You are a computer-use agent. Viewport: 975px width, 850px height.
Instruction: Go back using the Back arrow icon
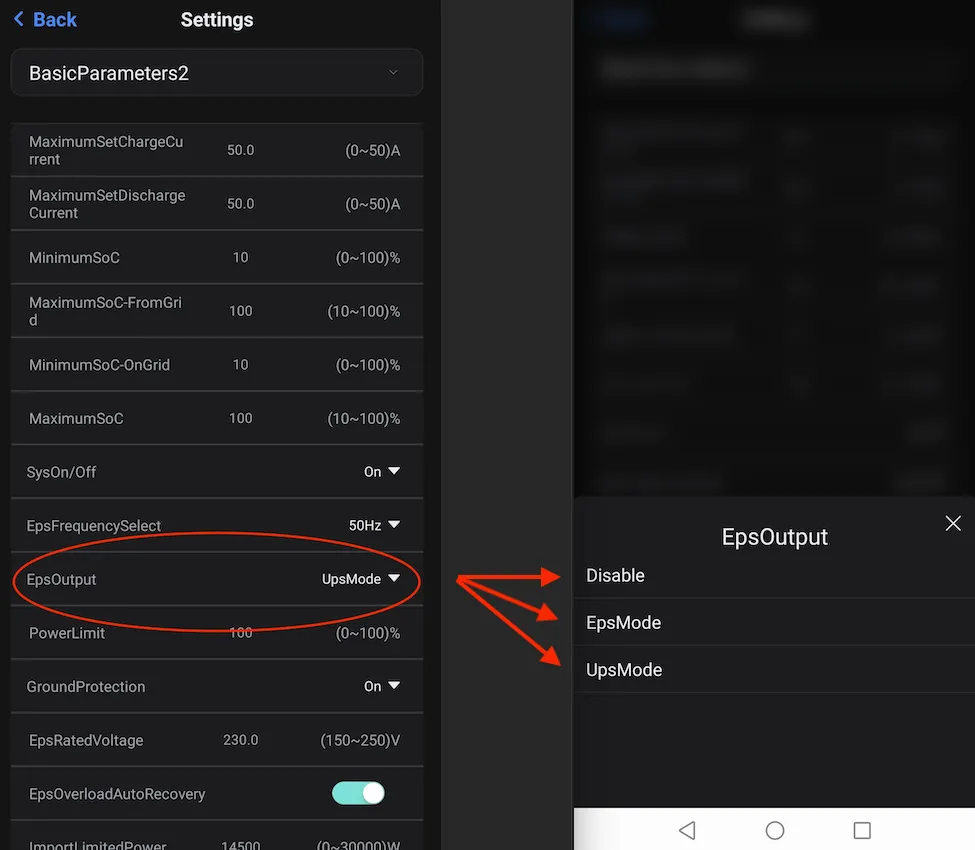19,19
